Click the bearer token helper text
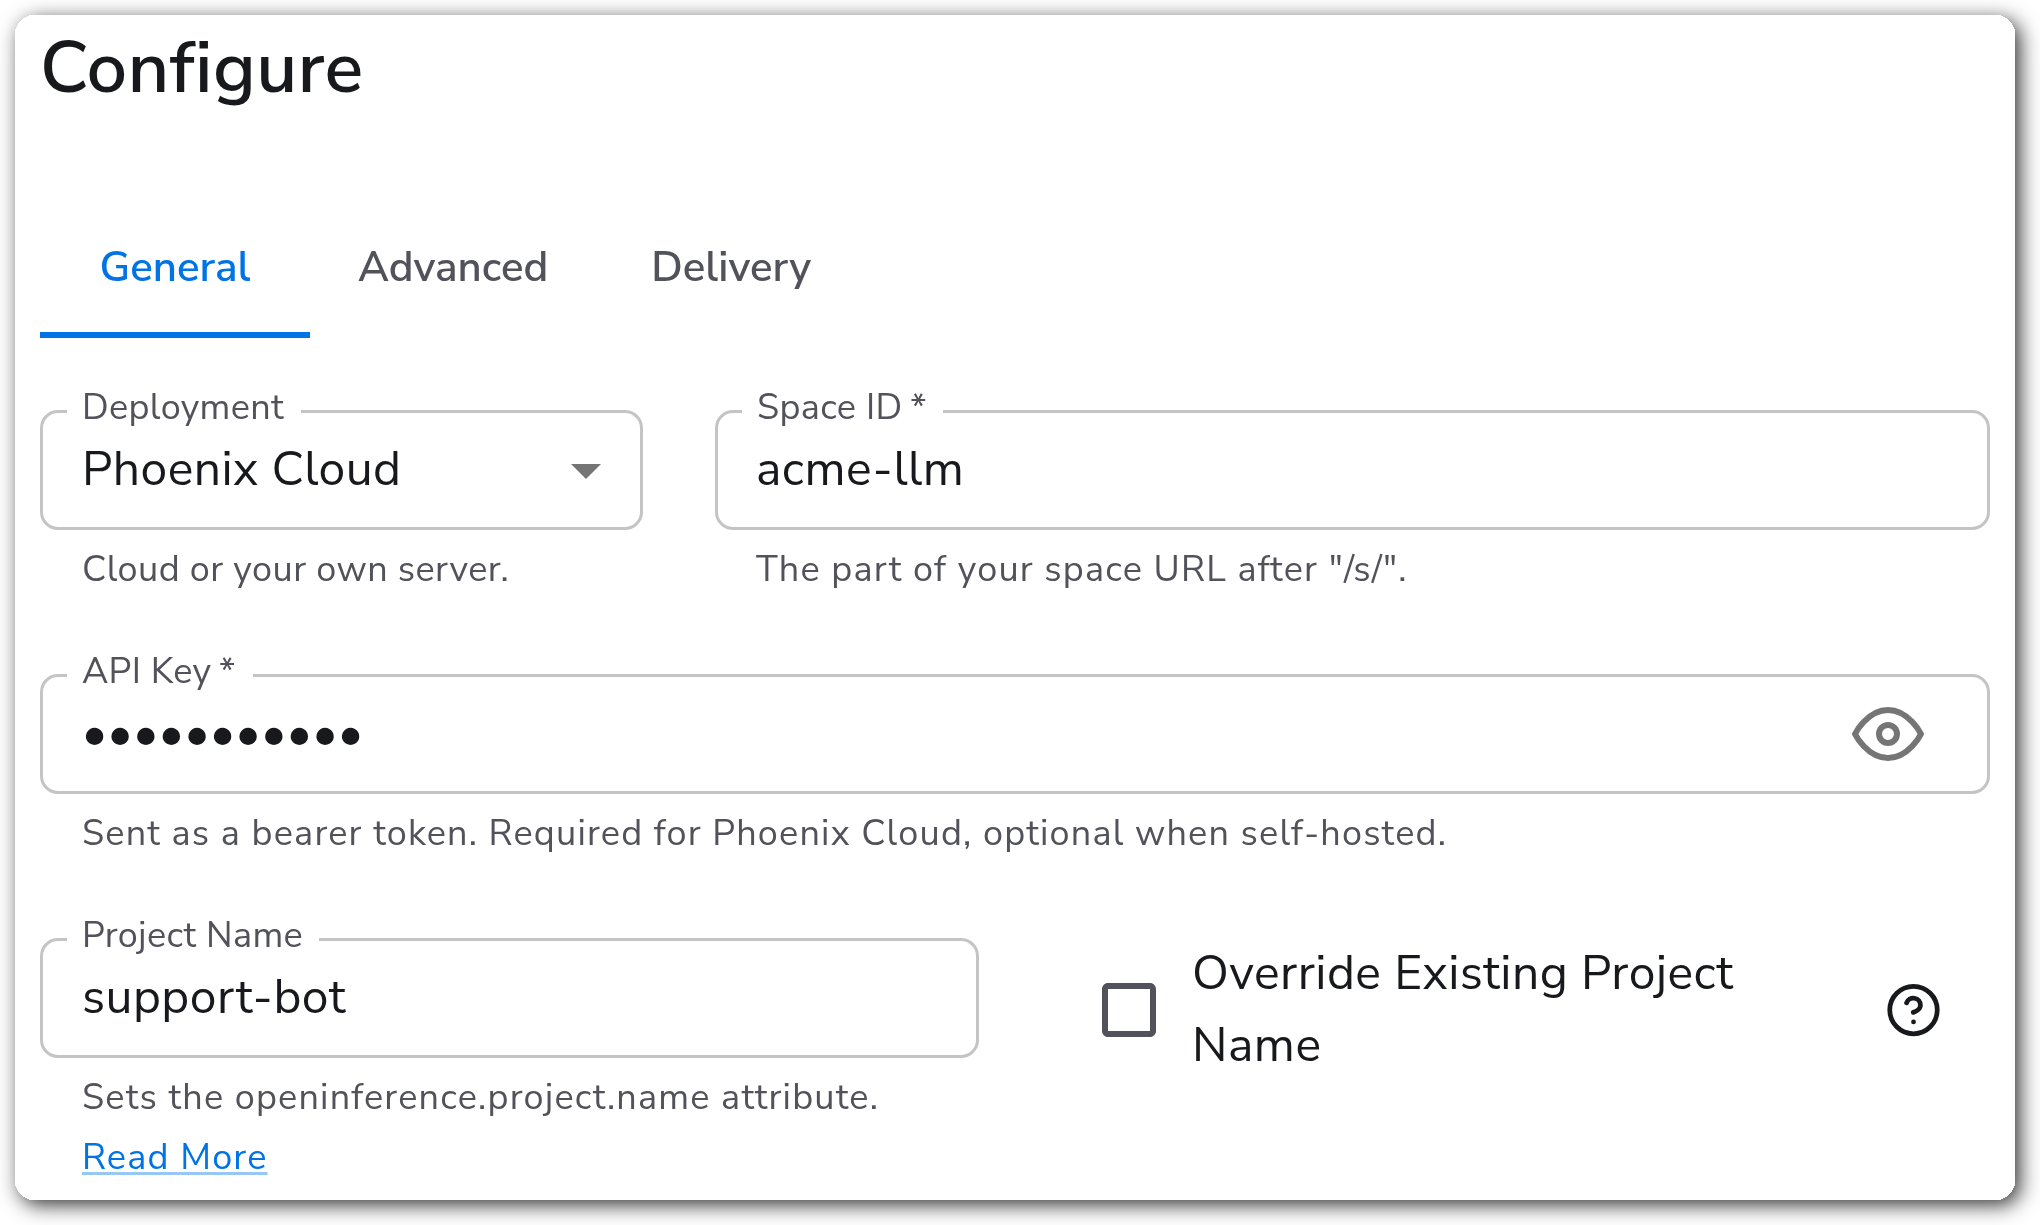This screenshot has width=2040, height=1225. (x=764, y=833)
